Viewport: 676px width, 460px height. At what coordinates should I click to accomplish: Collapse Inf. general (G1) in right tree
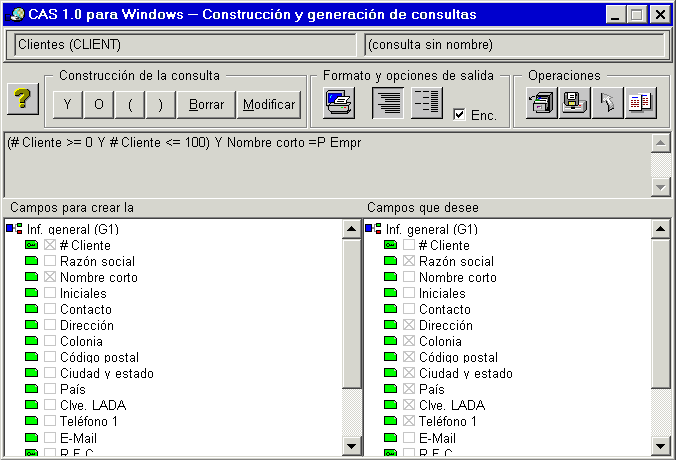point(373,229)
